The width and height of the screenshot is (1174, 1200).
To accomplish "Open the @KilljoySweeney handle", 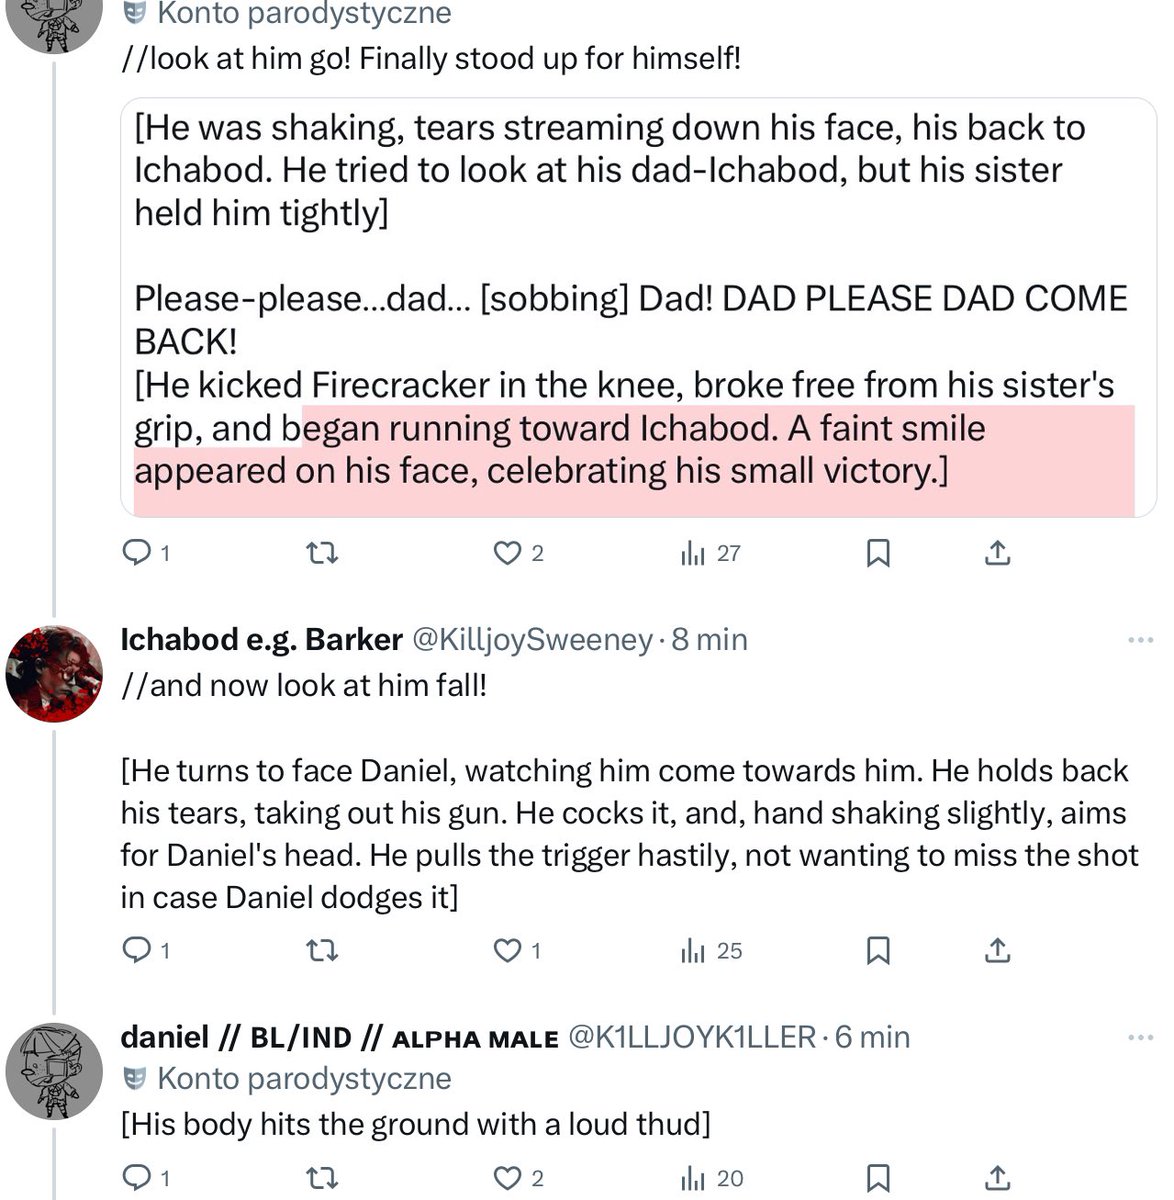I will [532, 639].
